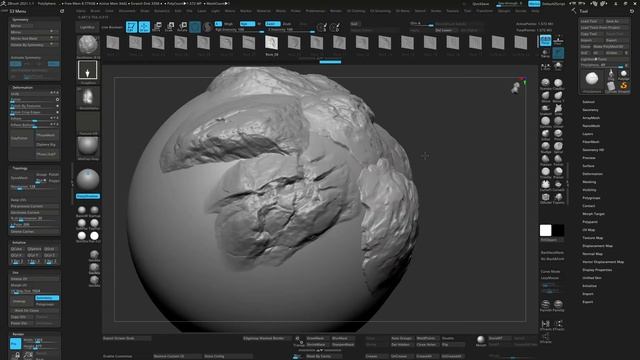Select the Move brush in brush shelf
This screenshot has width=640, height=360.
click(x=545, y=96)
